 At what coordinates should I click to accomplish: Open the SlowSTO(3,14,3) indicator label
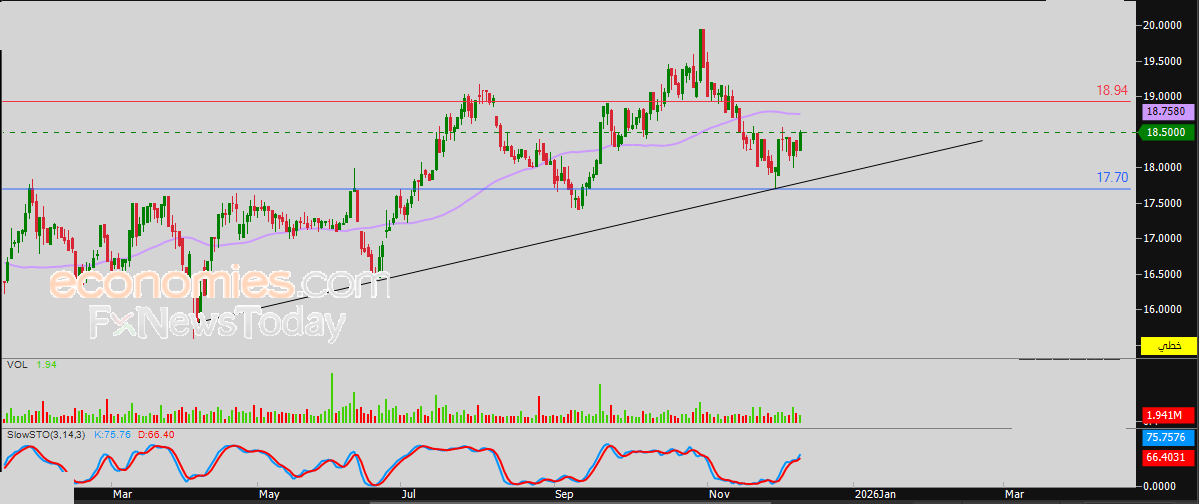tap(46, 435)
